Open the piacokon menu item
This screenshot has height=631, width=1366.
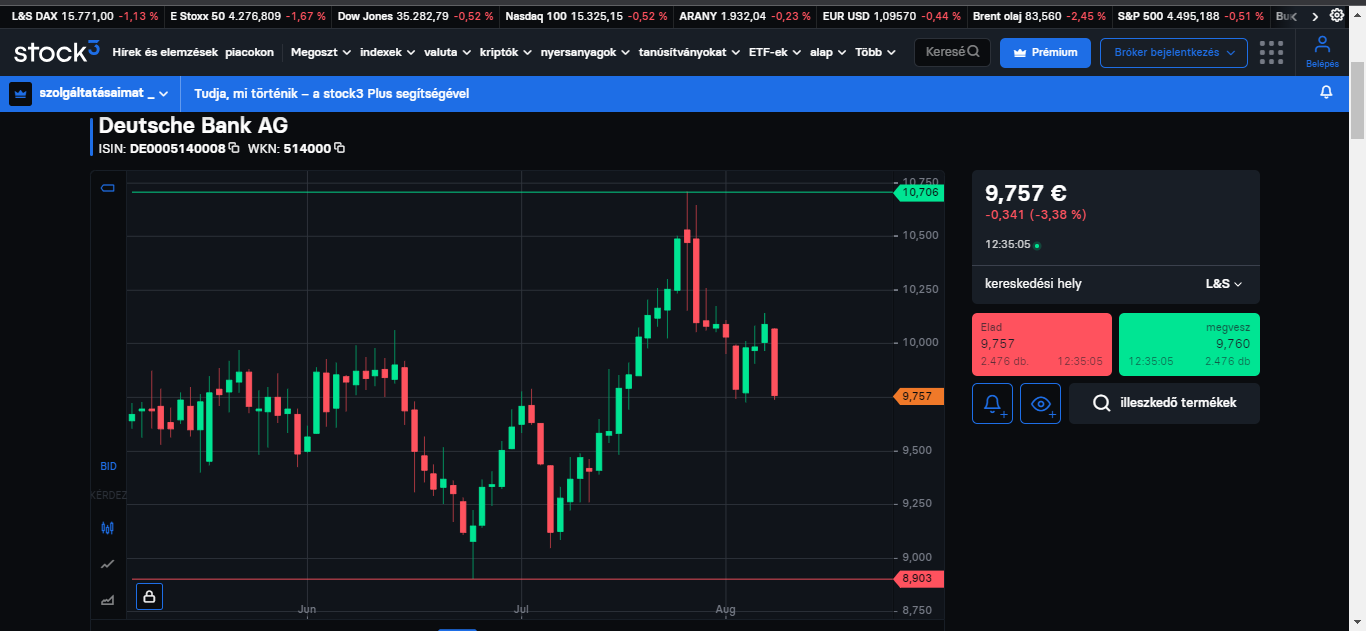pyautogui.click(x=250, y=52)
